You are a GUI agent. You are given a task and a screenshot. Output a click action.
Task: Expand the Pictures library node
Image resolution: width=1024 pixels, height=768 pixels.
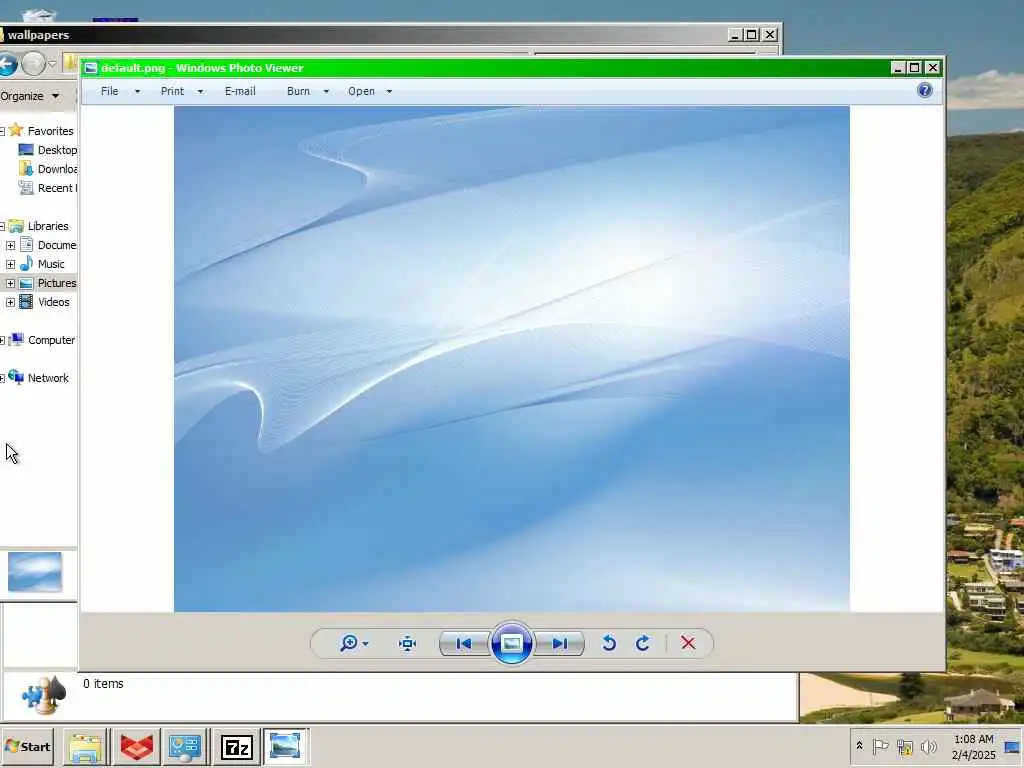coord(10,283)
